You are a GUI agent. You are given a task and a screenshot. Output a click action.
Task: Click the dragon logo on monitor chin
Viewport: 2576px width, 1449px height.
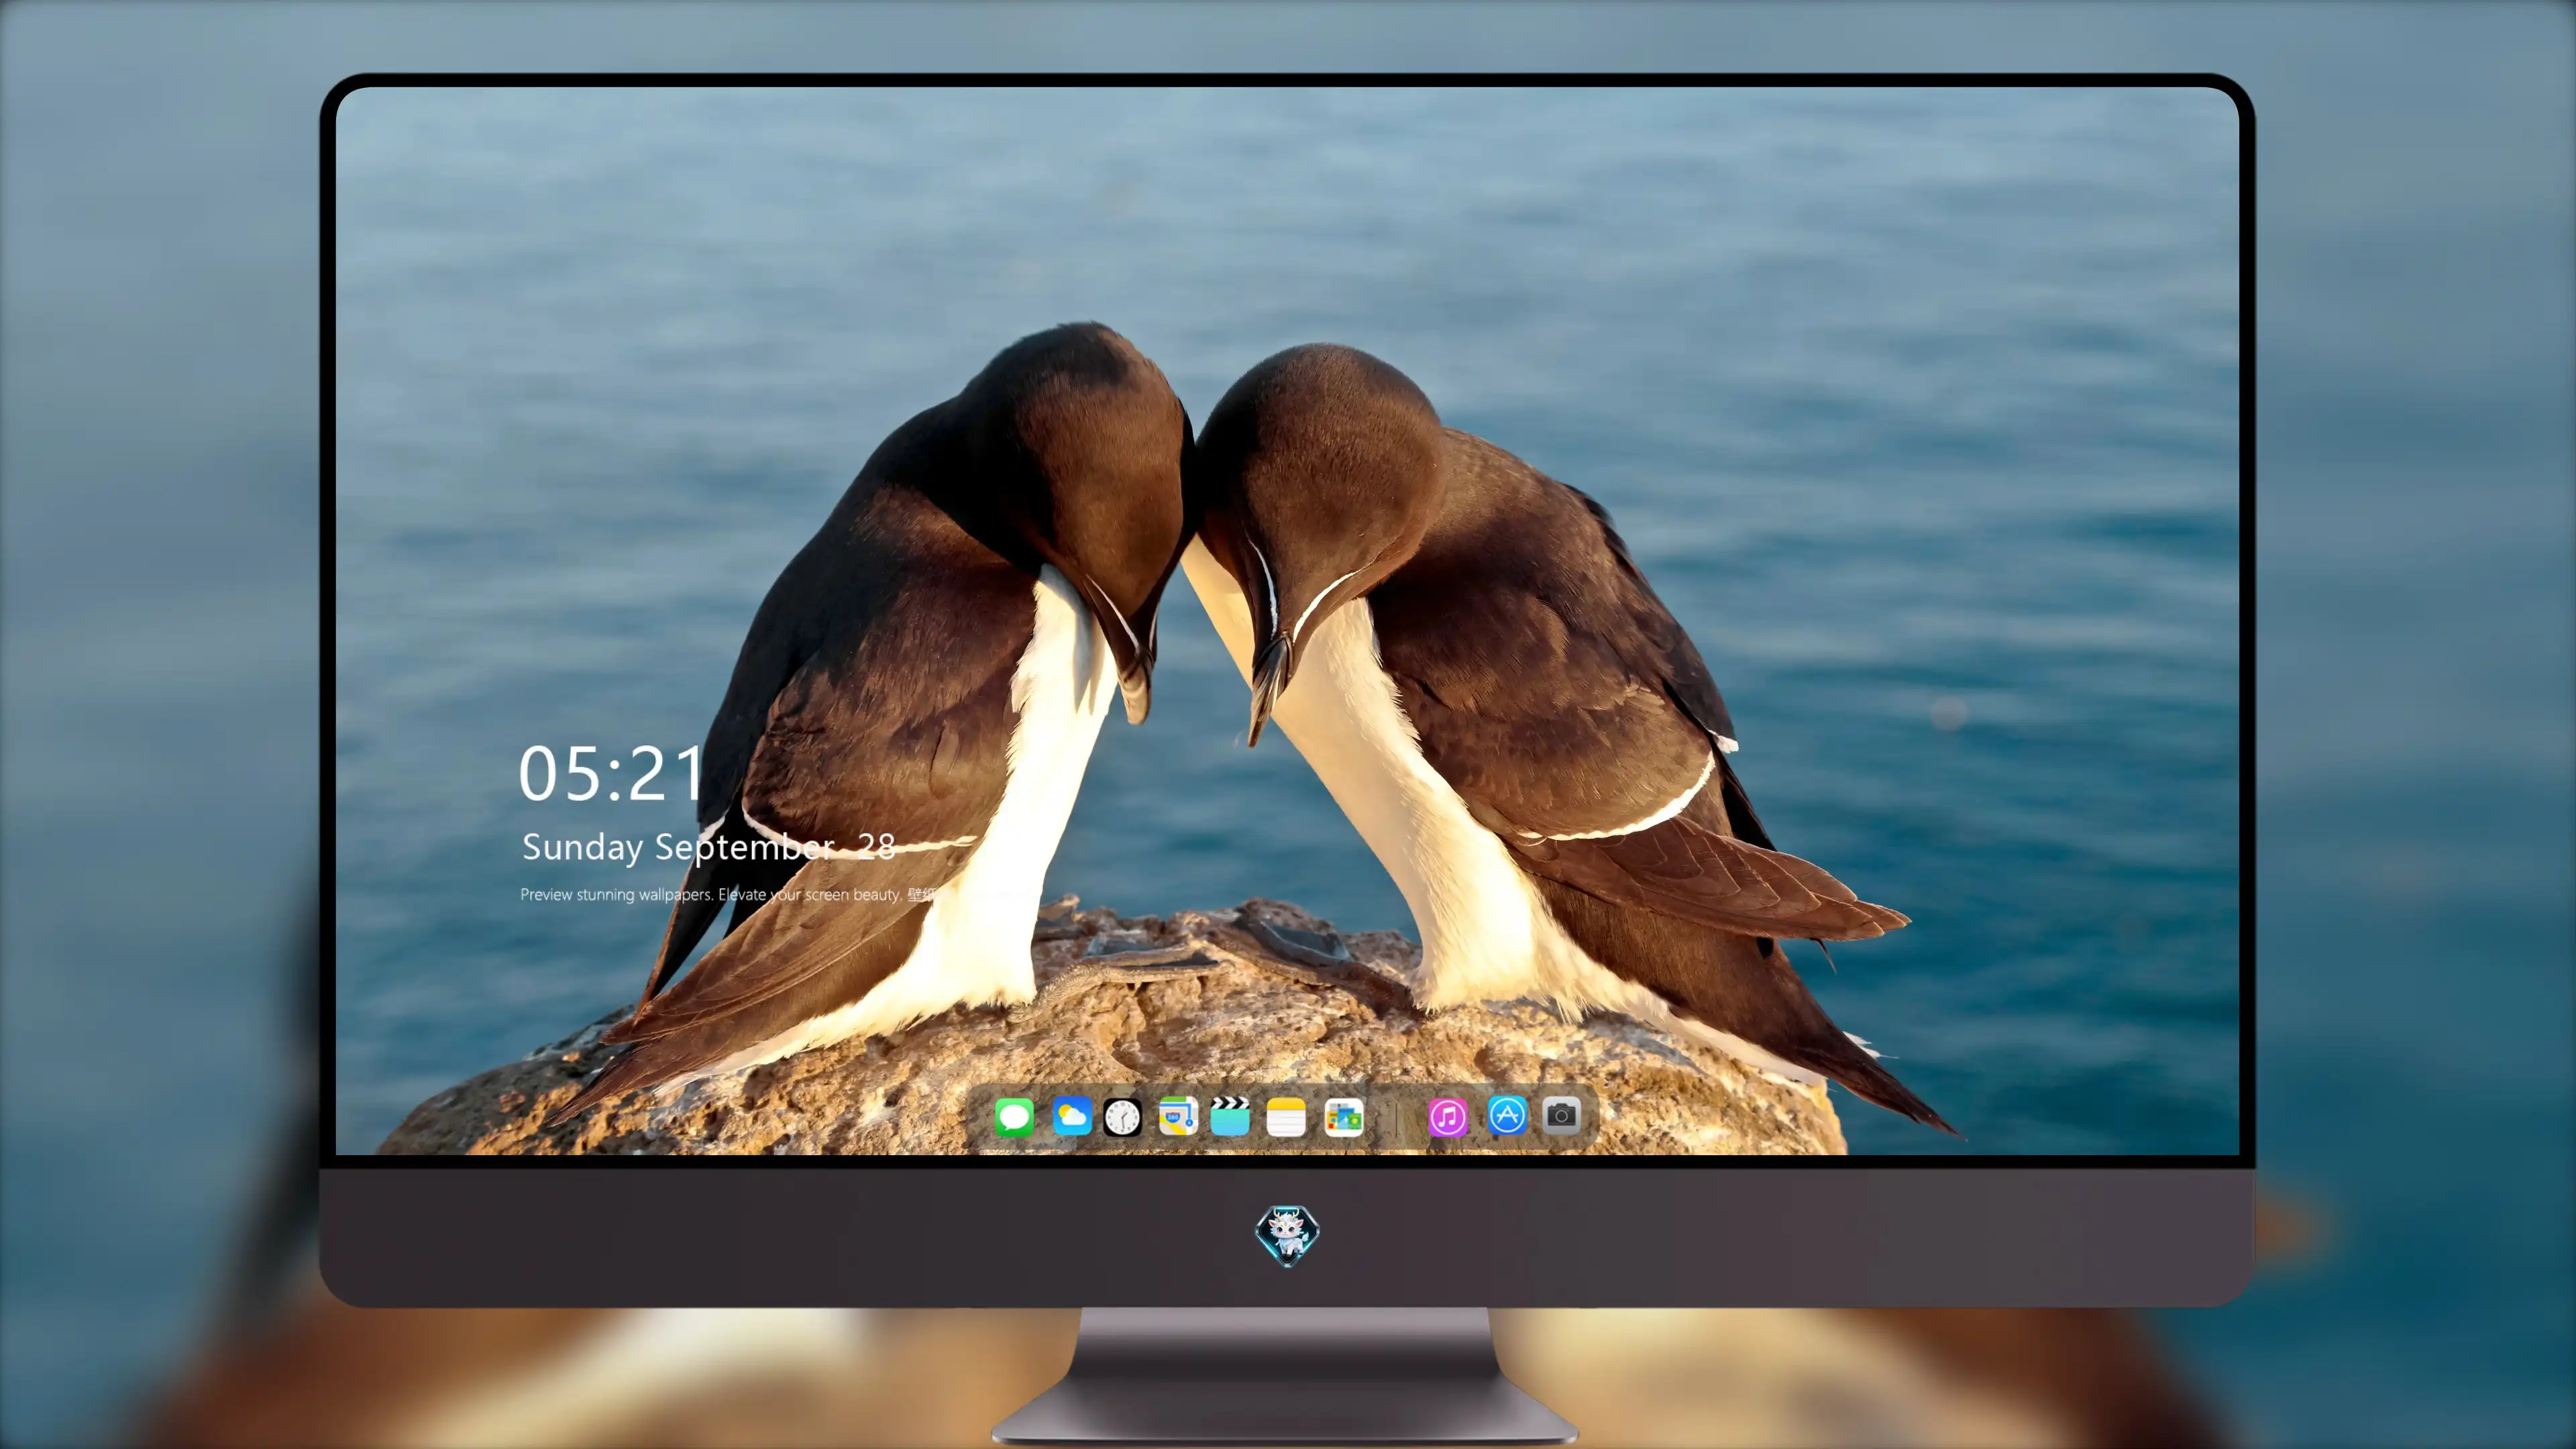[x=1287, y=1235]
